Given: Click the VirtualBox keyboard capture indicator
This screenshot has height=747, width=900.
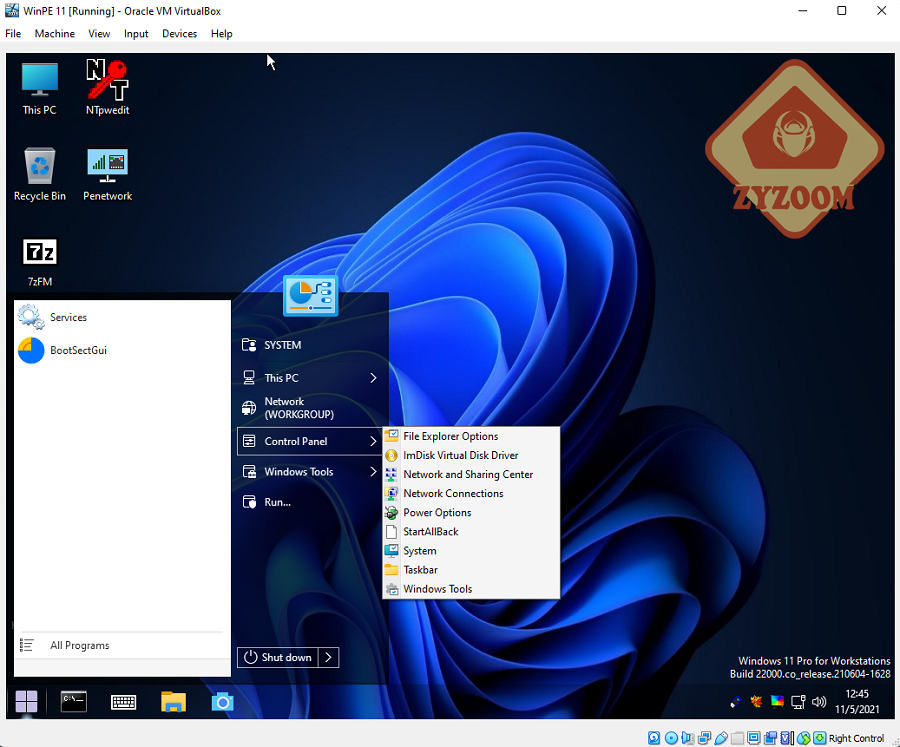Looking at the screenshot, I should (820, 738).
